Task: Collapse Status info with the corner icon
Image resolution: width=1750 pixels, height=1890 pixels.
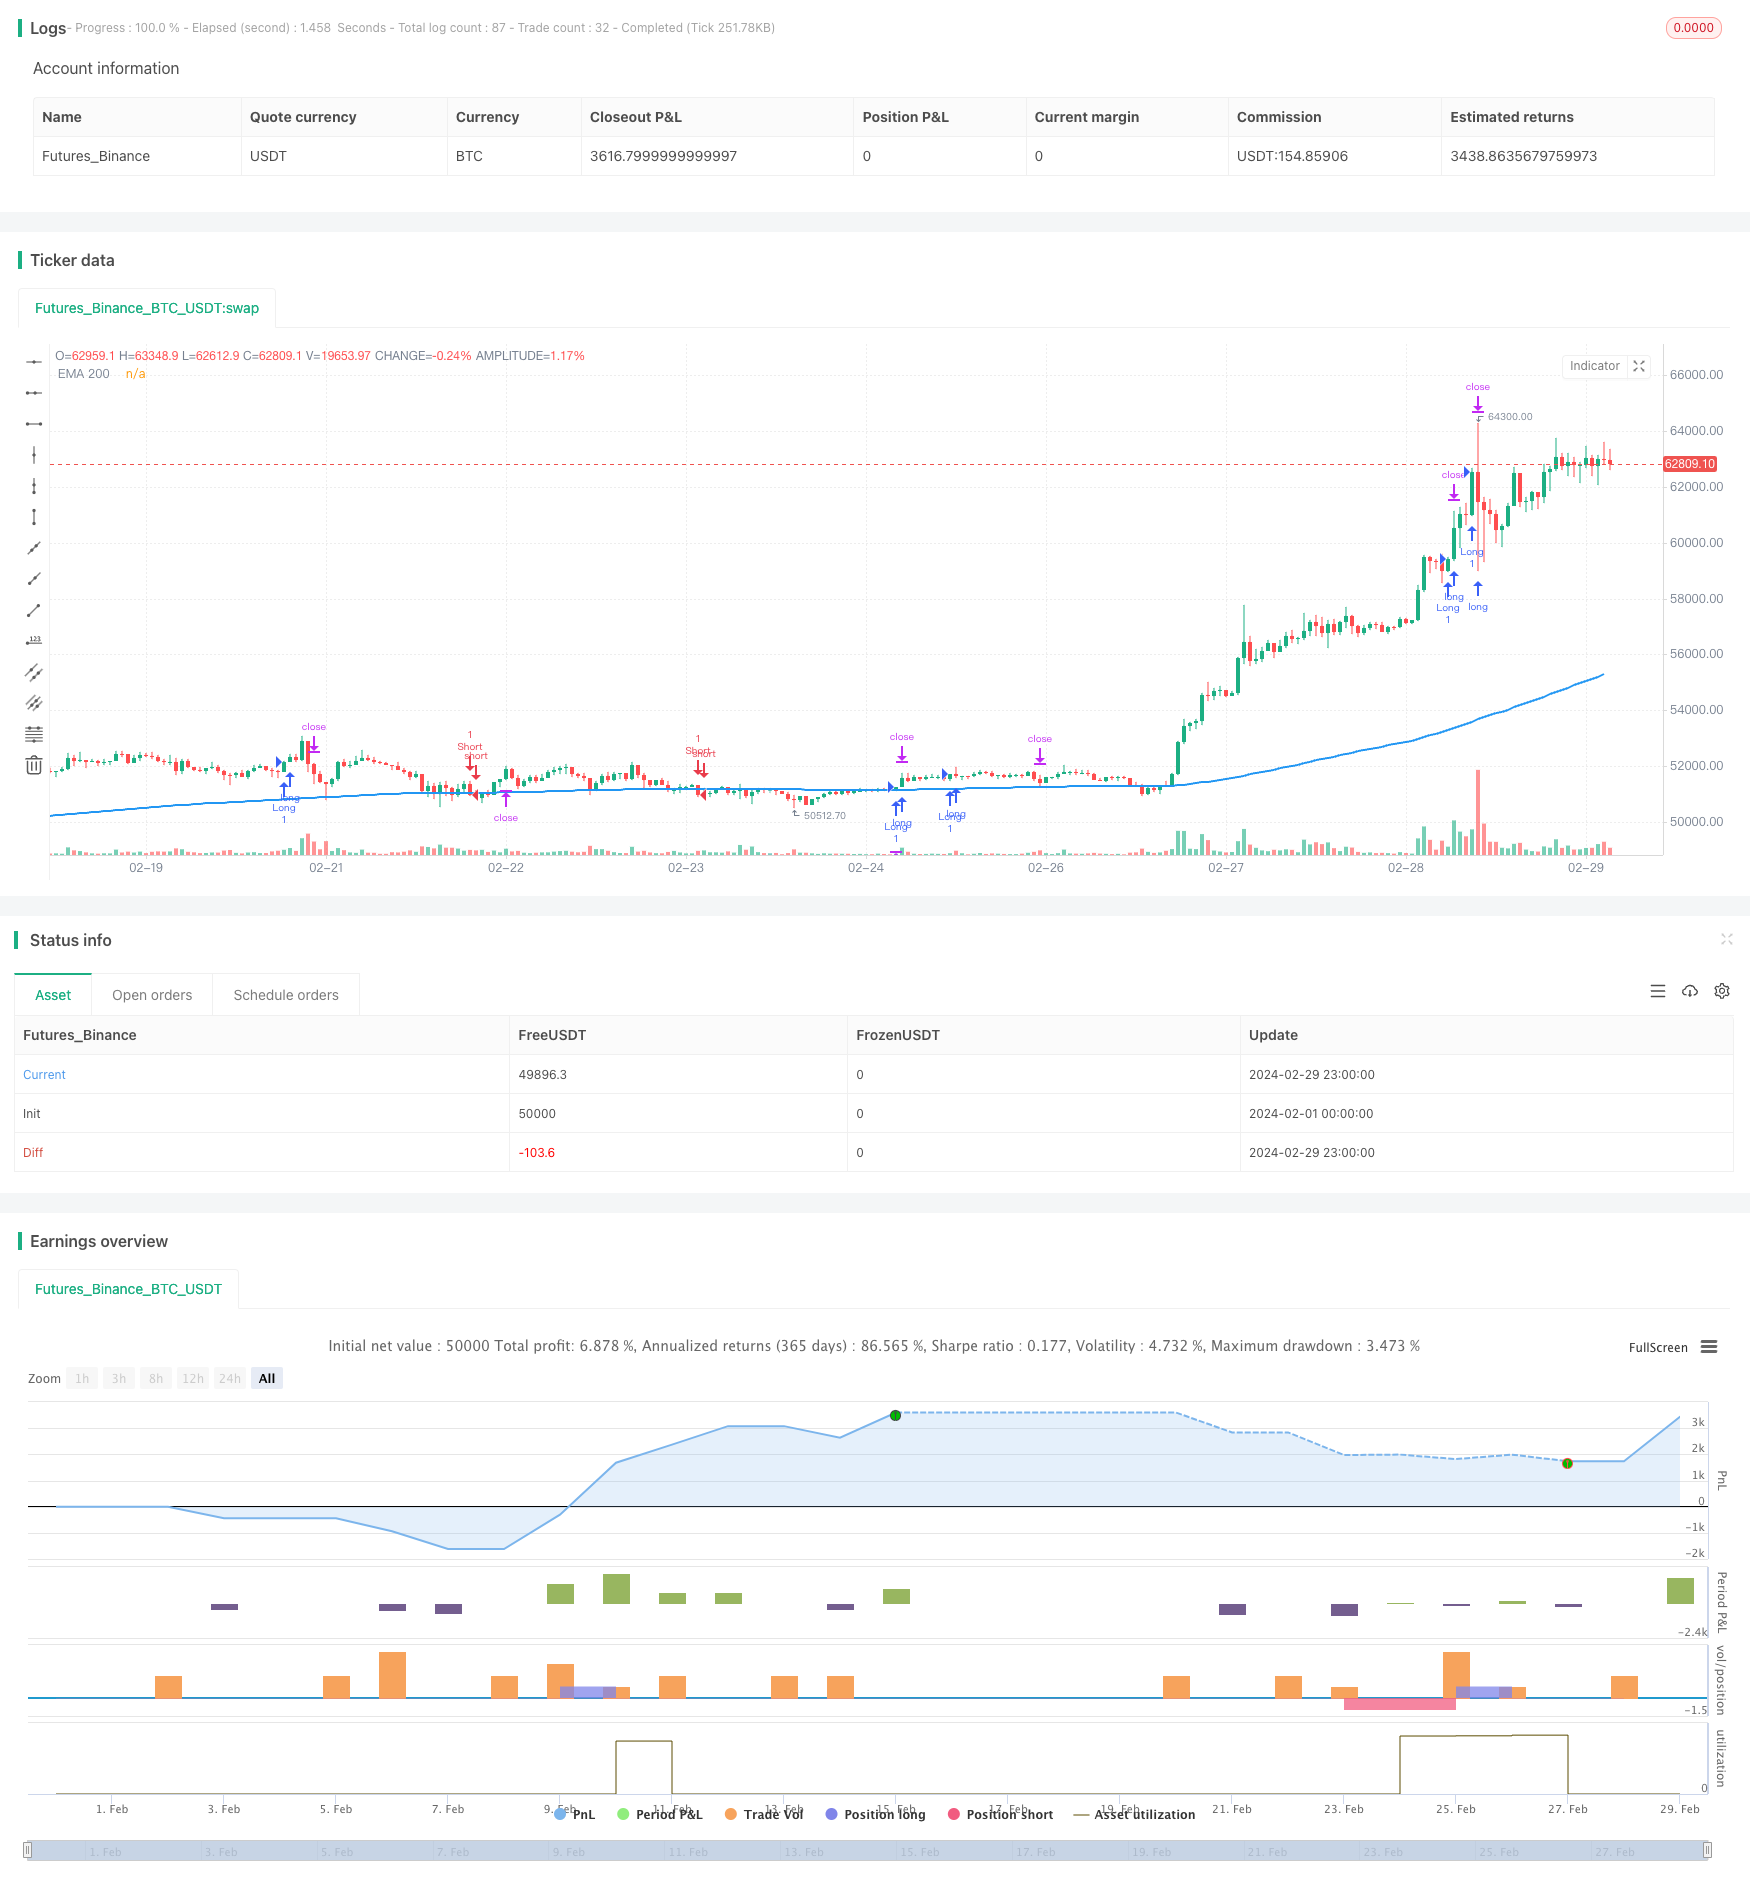Action: (x=1726, y=939)
